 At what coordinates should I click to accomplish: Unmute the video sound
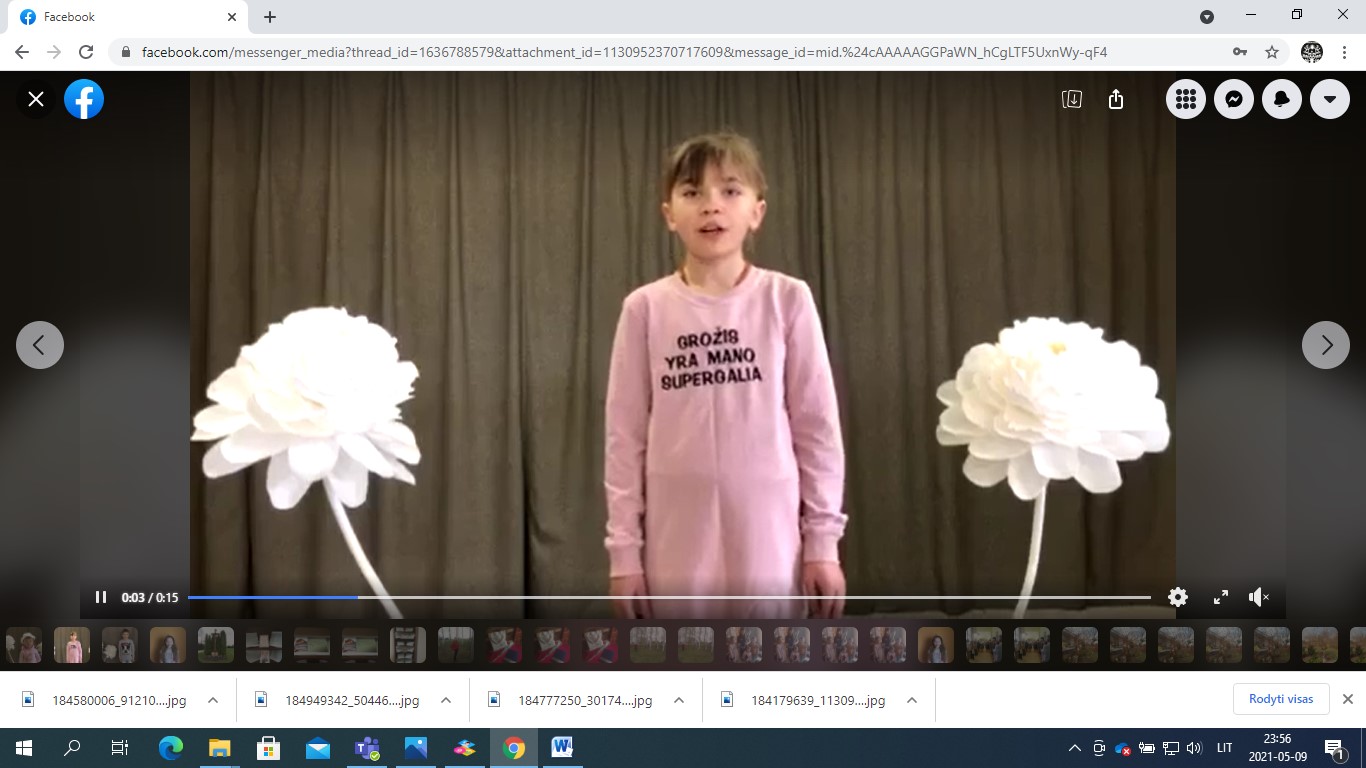1259,597
